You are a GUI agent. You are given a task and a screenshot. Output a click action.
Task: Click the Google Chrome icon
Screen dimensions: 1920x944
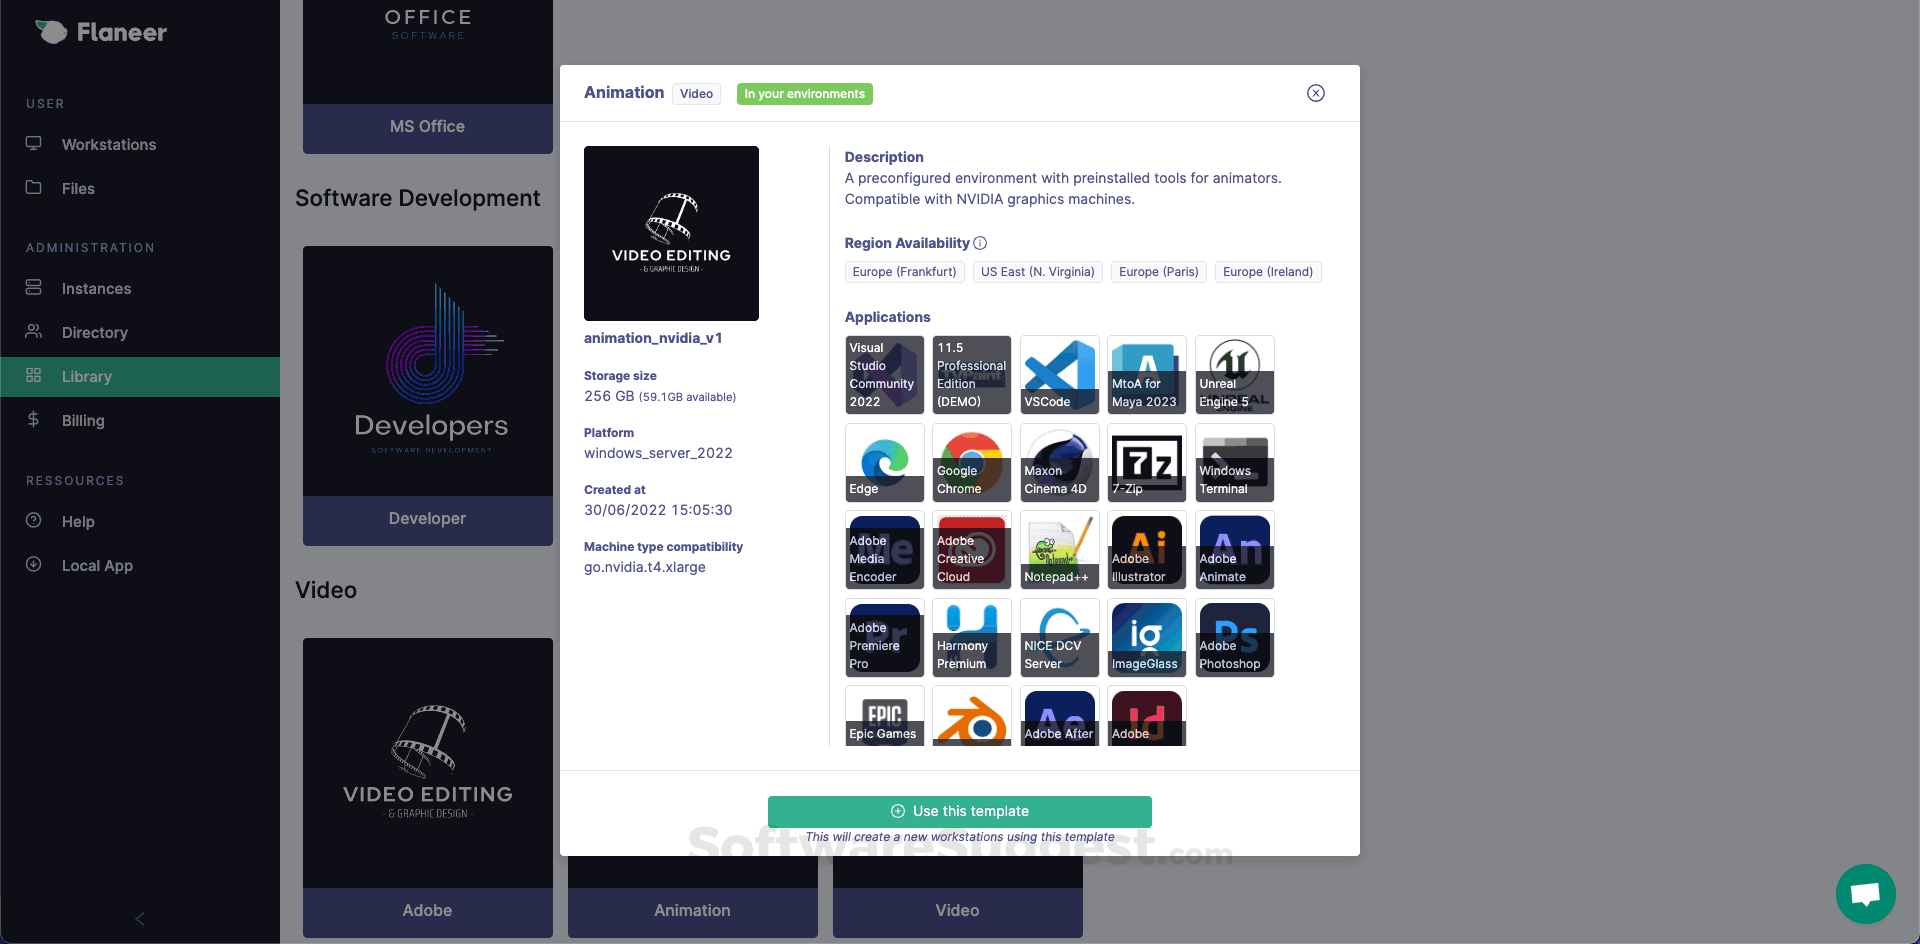tap(971, 463)
